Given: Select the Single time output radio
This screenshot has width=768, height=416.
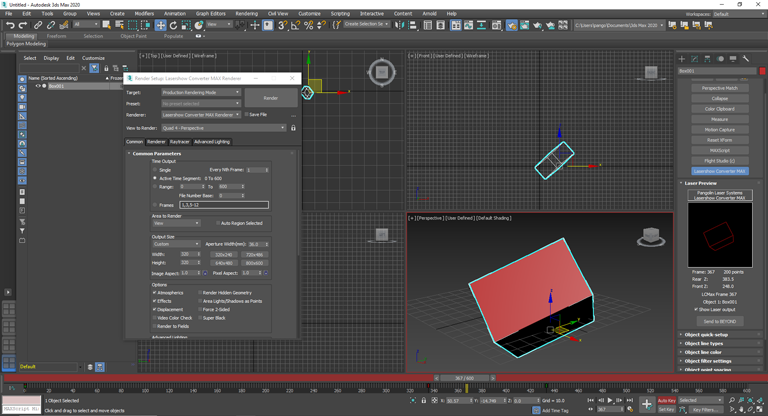Looking at the screenshot, I should (x=155, y=170).
